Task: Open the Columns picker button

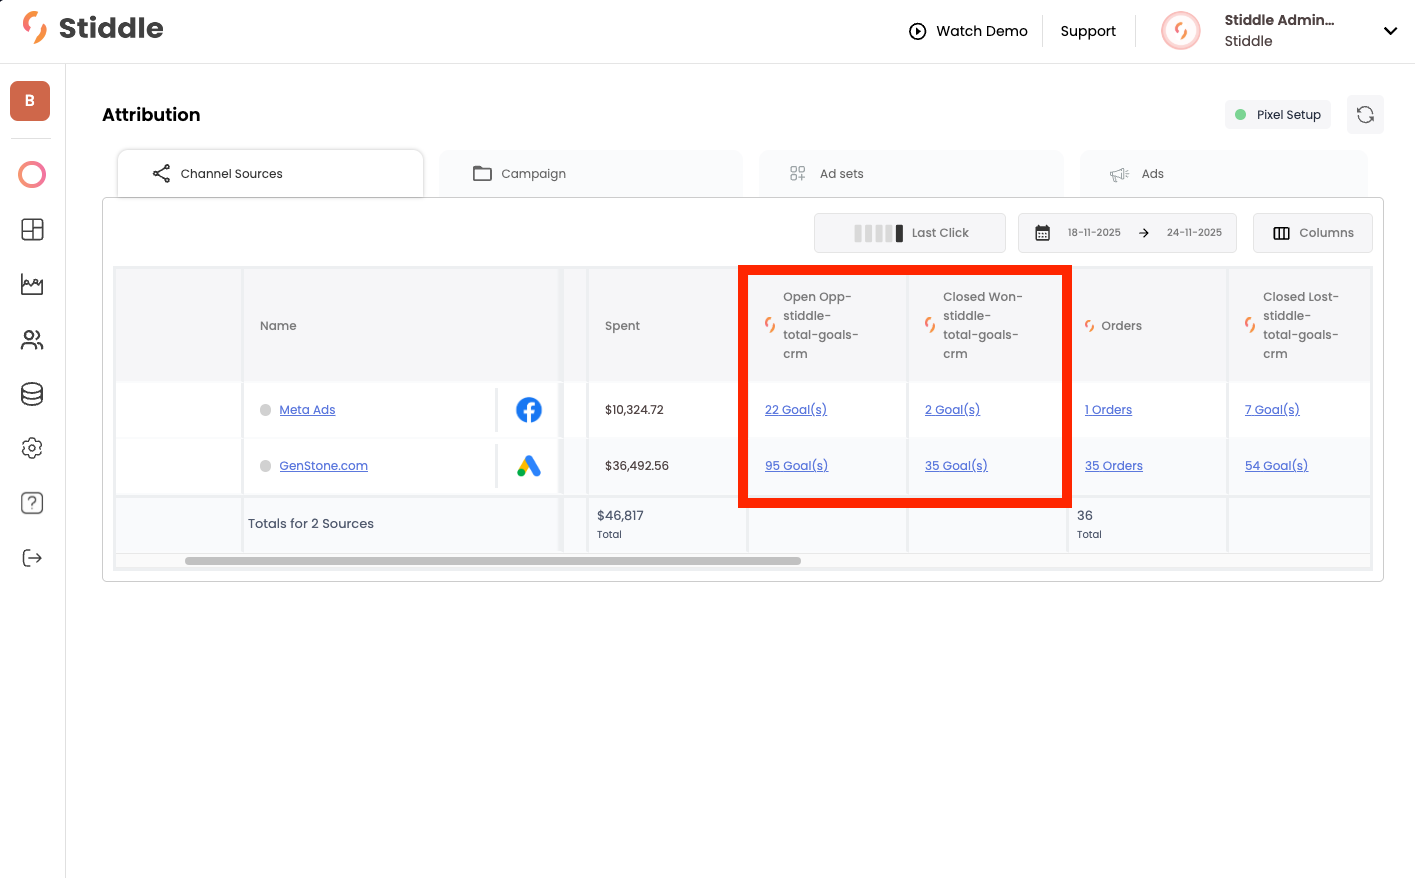Action: point(1313,233)
